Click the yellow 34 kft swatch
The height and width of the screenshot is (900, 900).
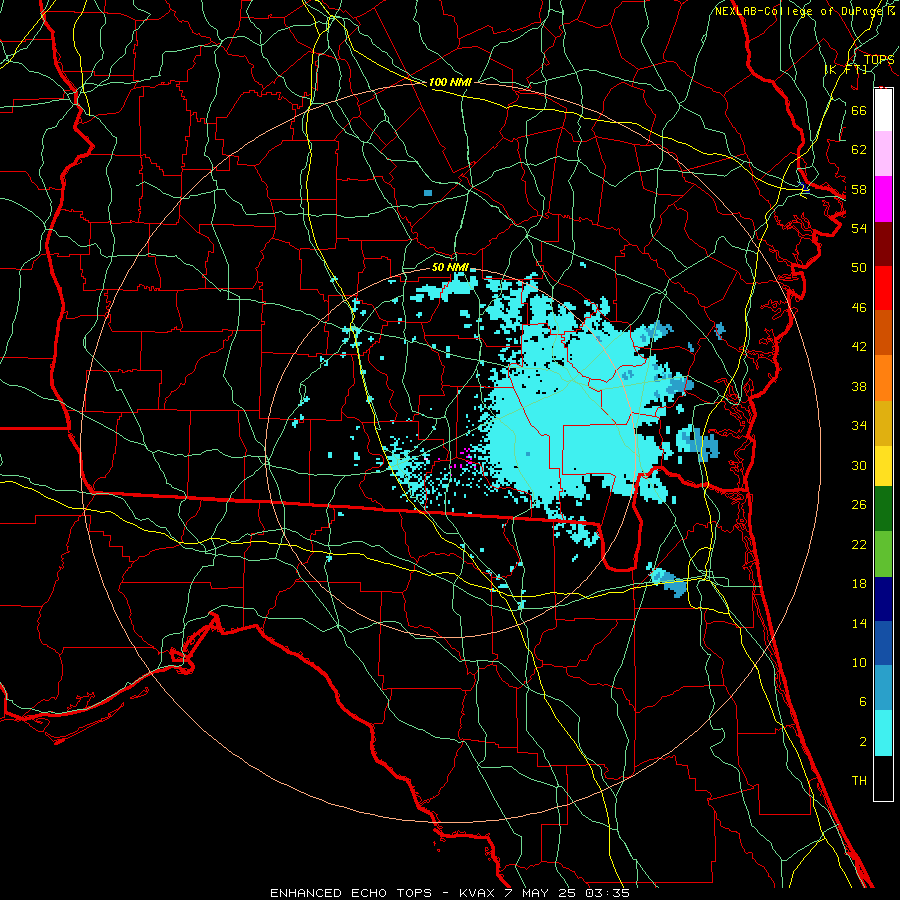coord(883,465)
